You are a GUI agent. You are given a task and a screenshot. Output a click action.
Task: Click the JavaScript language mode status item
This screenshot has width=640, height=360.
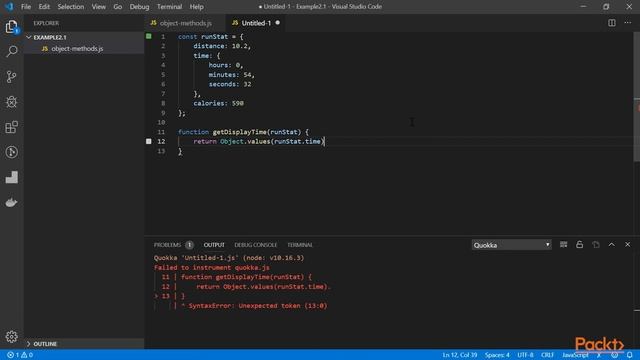coord(575,355)
